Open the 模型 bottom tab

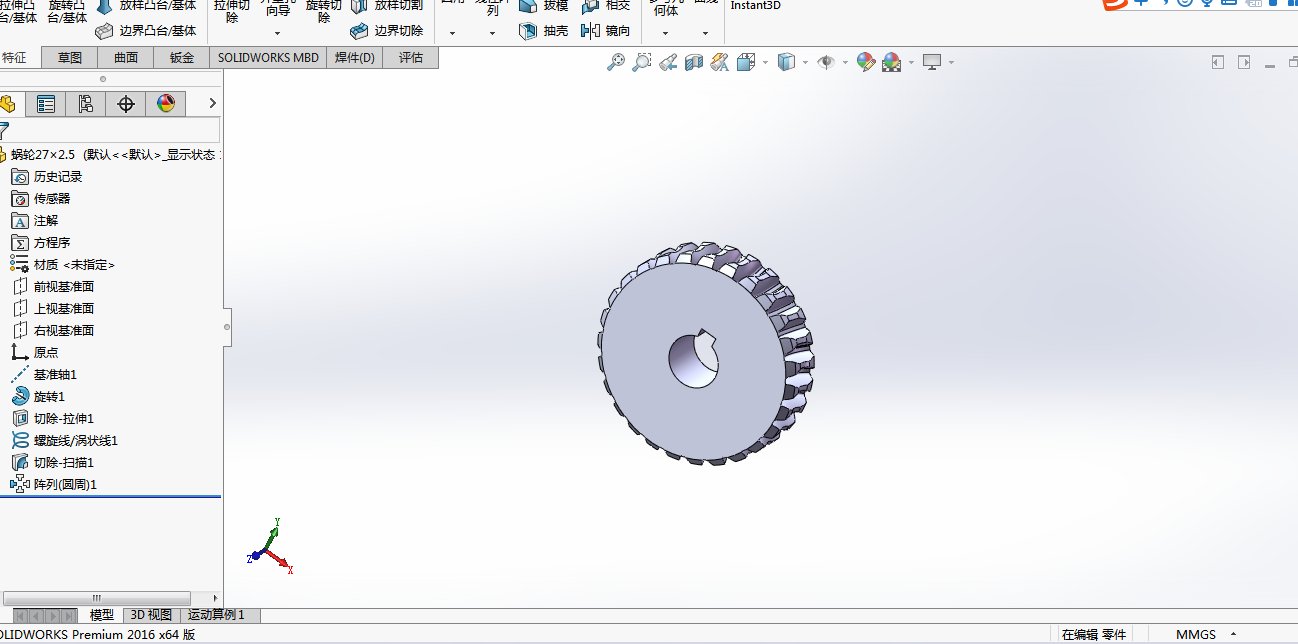pyautogui.click(x=102, y=615)
